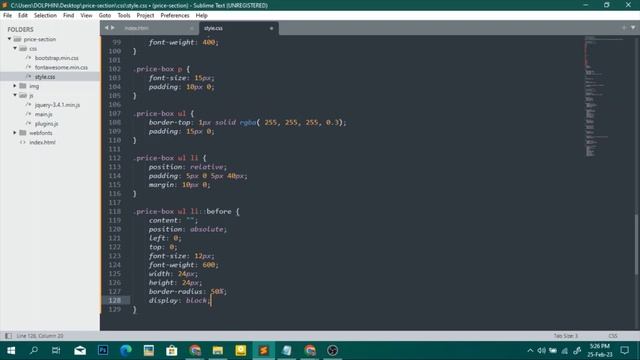640x360 pixels.
Task: Open the Help menu
Action: 201,16
